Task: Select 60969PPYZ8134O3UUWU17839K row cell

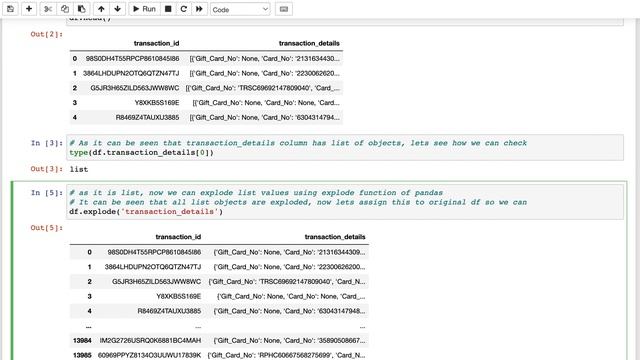Action: pyautogui.click(x=149, y=355)
